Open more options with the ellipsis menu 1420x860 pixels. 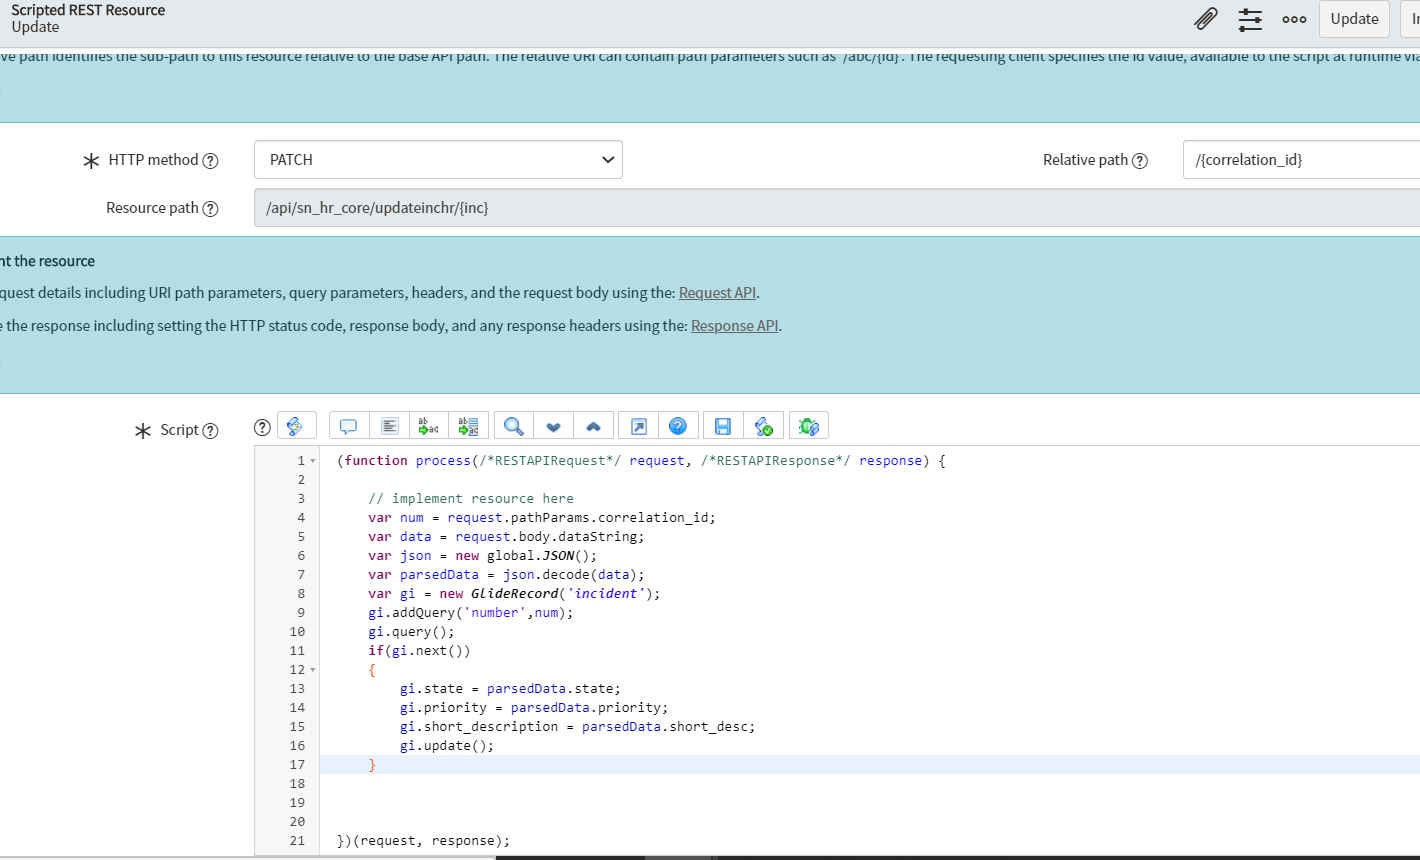click(1294, 18)
